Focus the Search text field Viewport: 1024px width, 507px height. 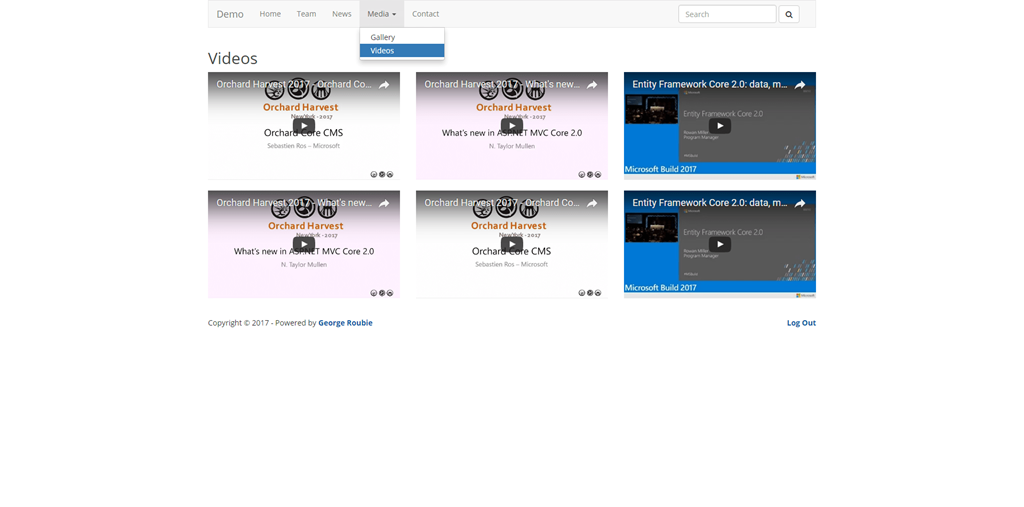coord(726,14)
